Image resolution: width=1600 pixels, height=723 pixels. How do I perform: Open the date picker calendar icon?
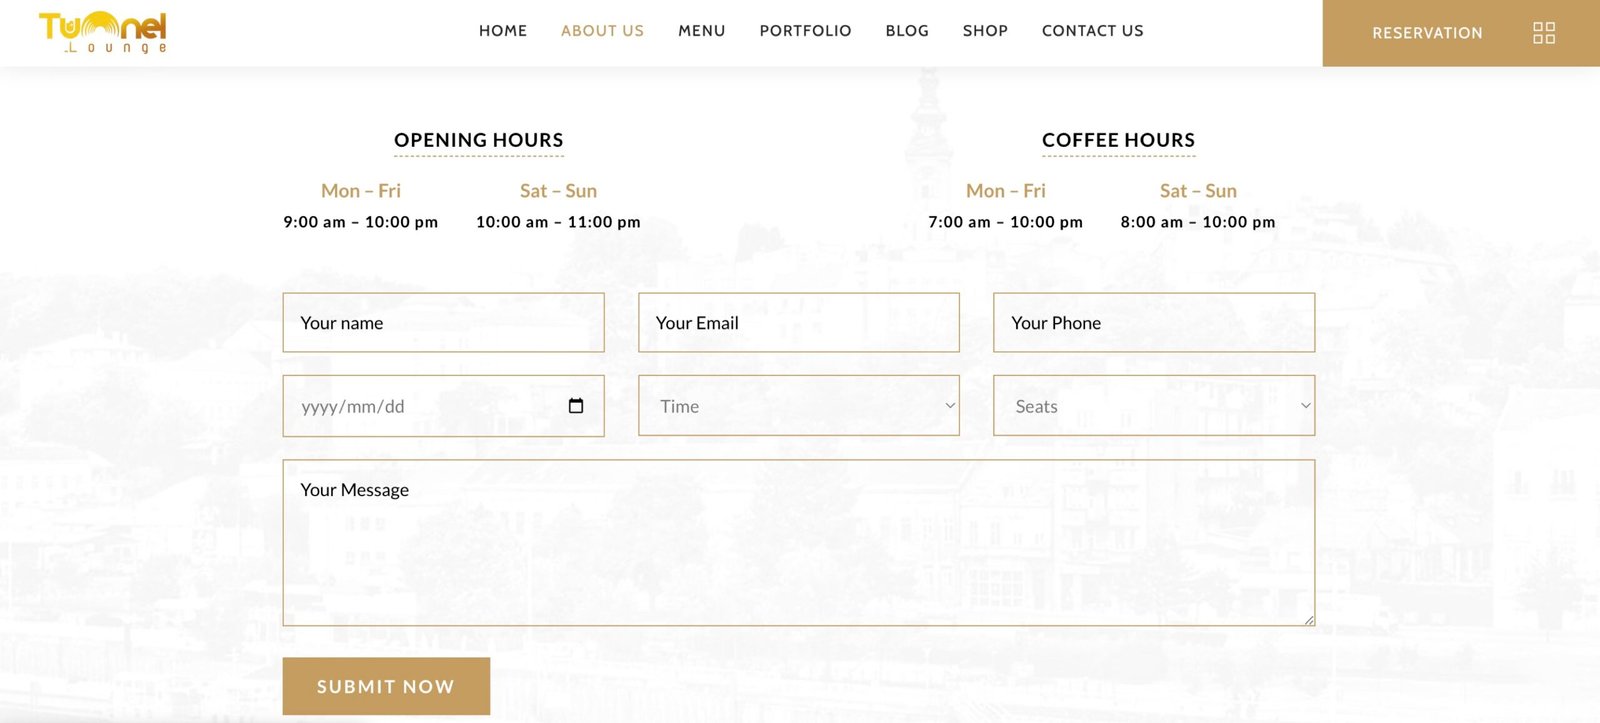(x=576, y=406)
